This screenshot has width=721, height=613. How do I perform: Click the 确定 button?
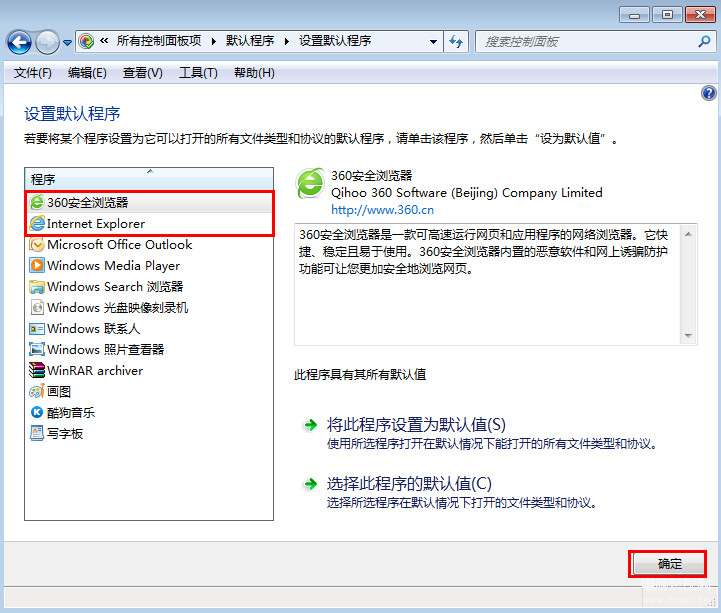[669, 564]
